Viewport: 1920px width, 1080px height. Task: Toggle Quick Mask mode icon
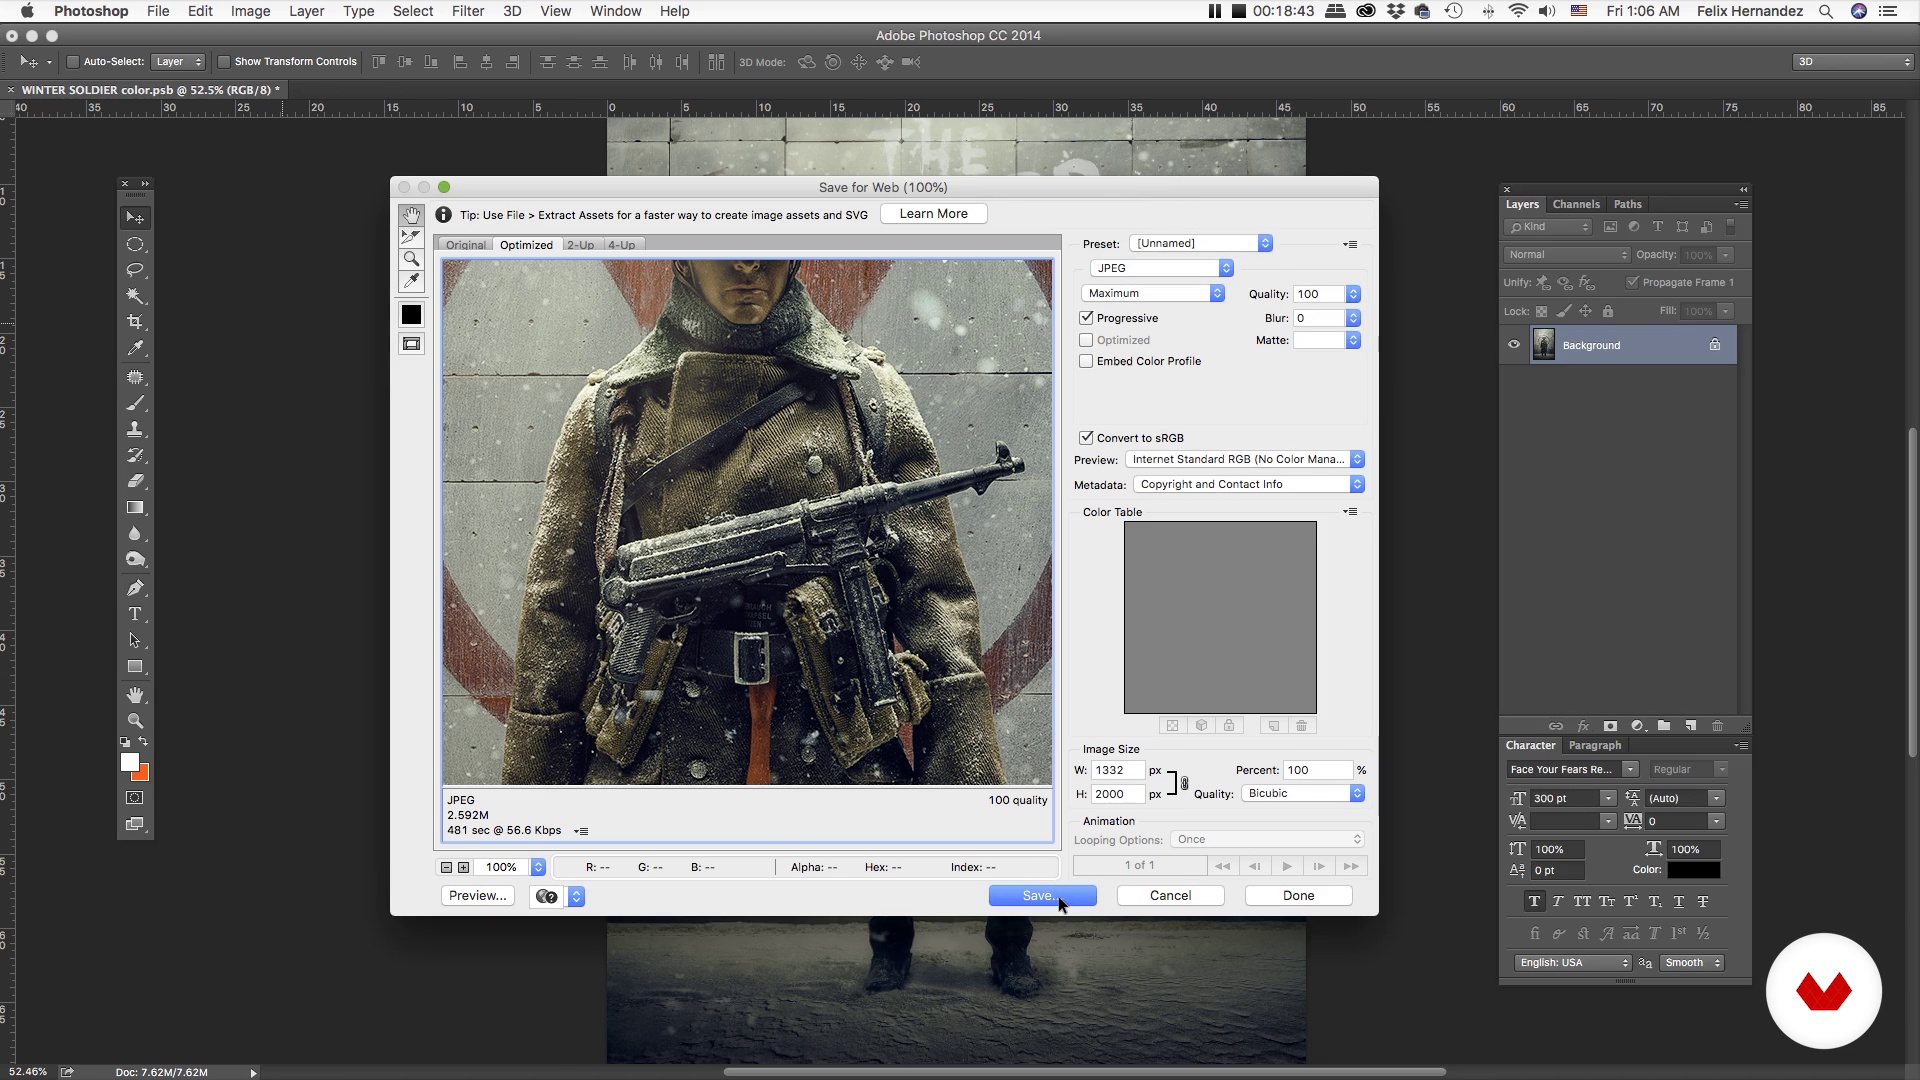click(135, 798)
